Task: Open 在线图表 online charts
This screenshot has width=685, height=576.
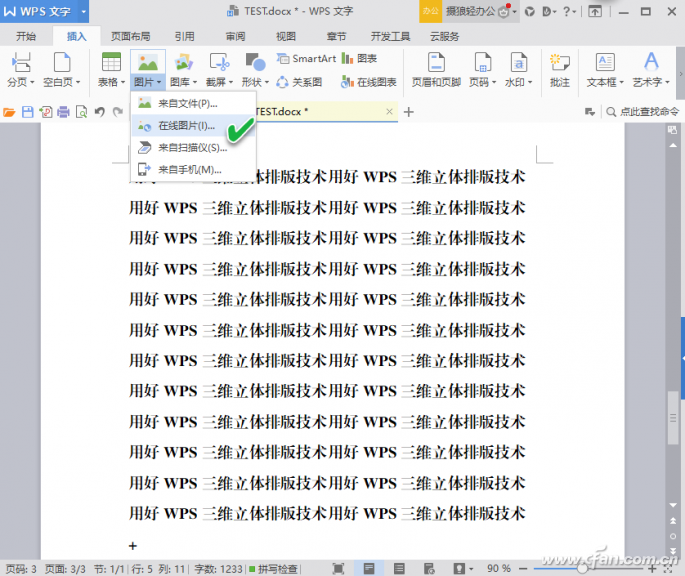Action: [x=369, y=82]
